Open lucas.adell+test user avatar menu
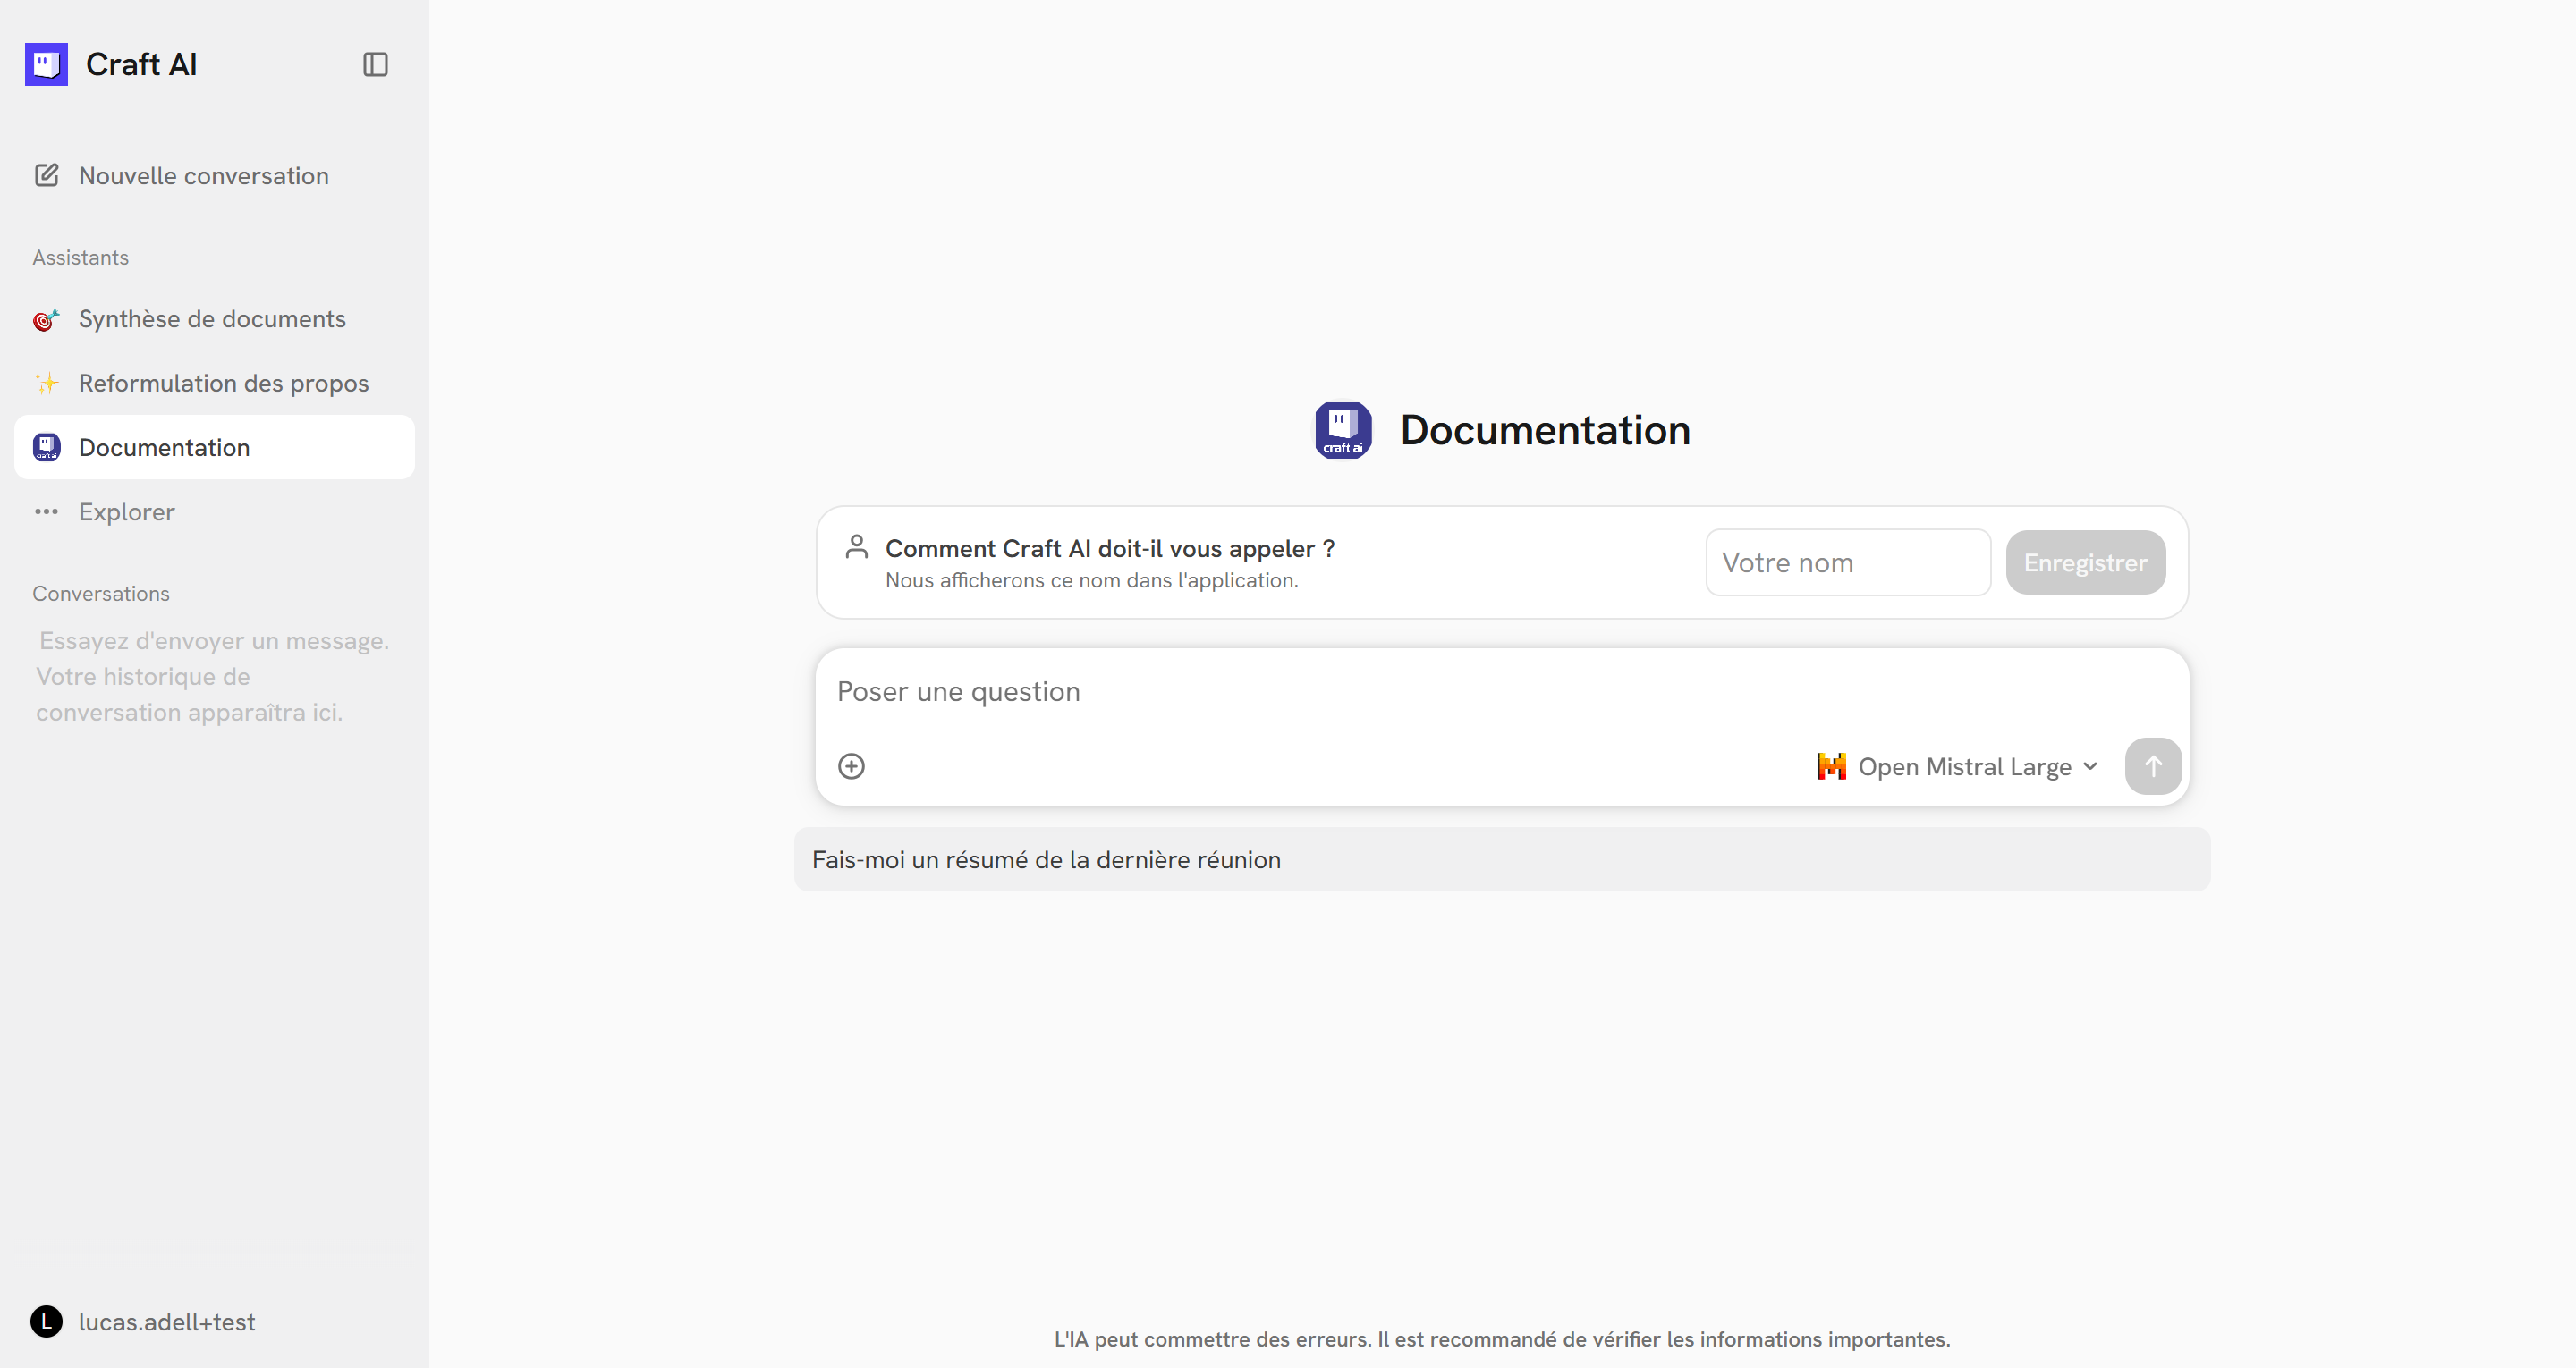 [x=46, y=1321]
